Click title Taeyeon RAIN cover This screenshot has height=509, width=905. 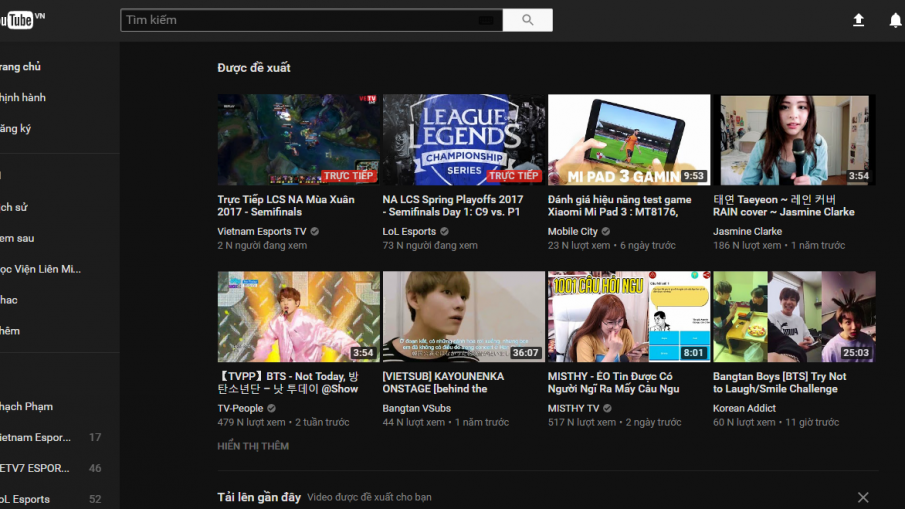(x=784, y=205)
